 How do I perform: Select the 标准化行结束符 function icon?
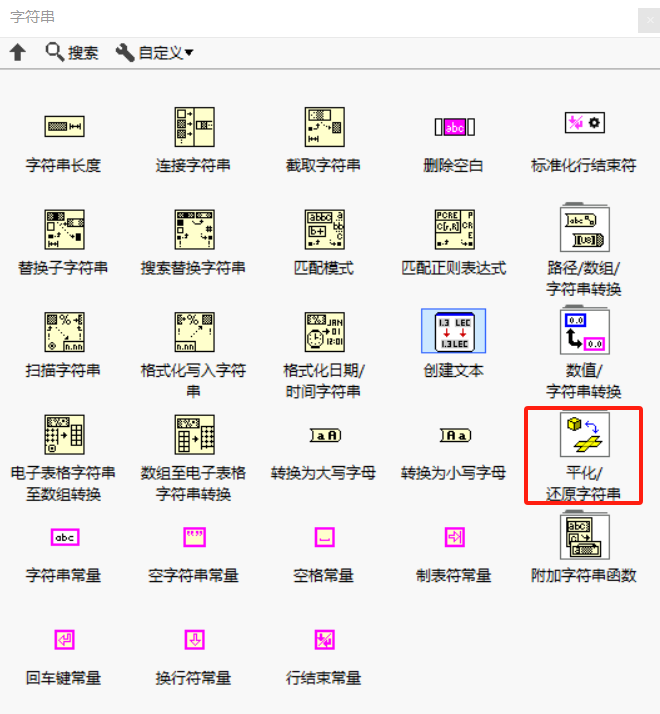585,122
